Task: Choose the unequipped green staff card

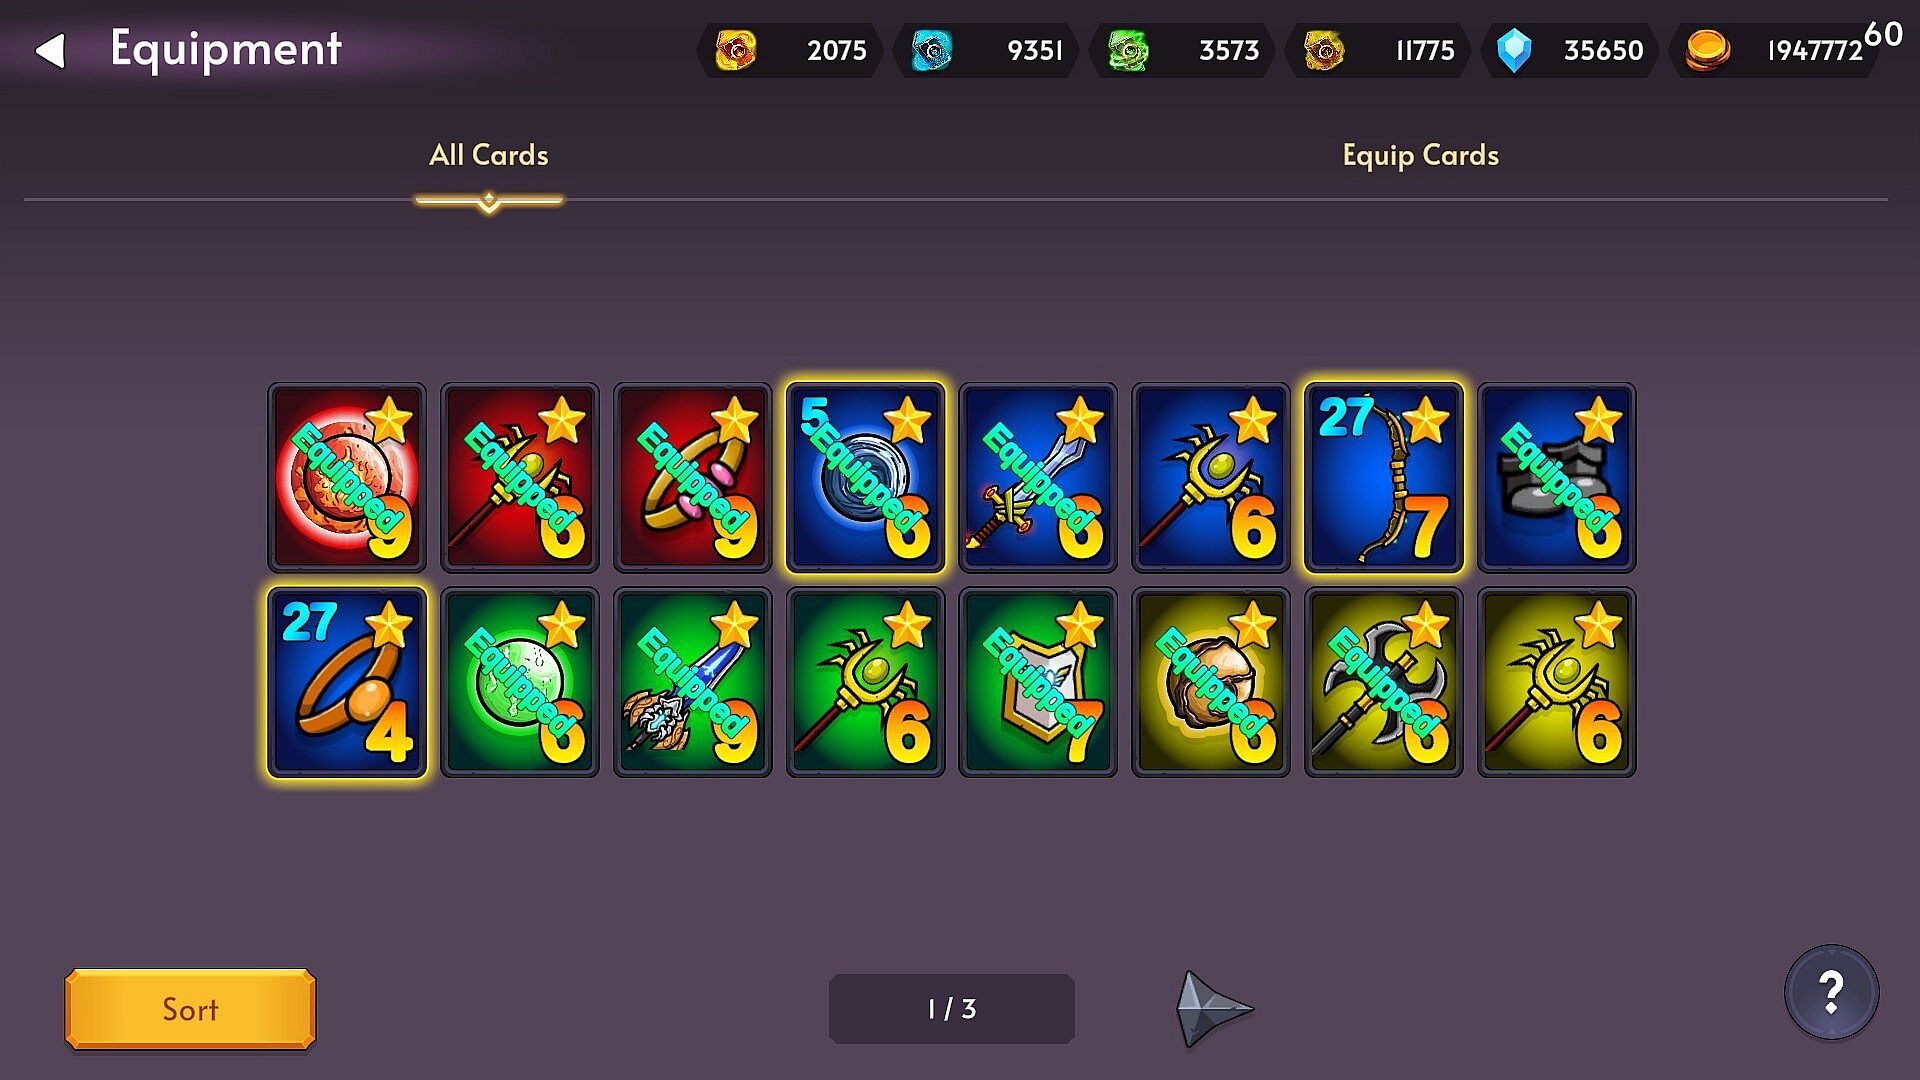Action: coord(866,682)
